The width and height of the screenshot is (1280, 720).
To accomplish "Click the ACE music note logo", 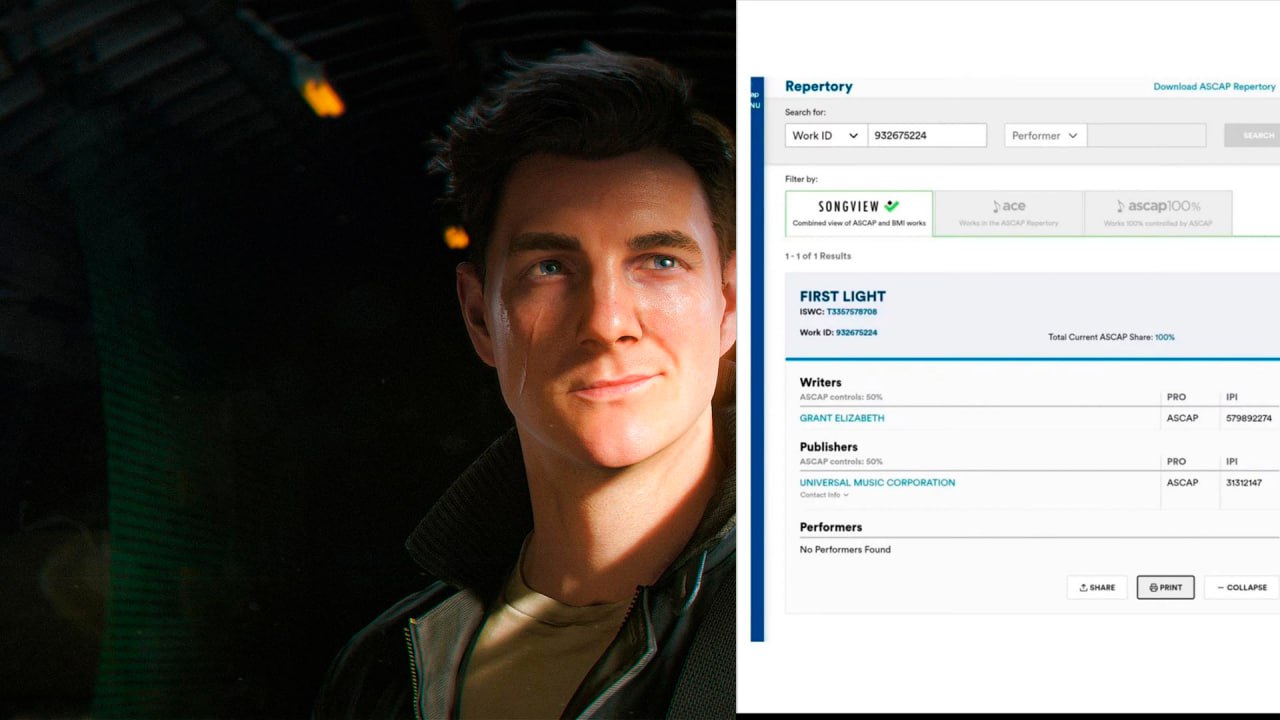I will click(996, 207).
